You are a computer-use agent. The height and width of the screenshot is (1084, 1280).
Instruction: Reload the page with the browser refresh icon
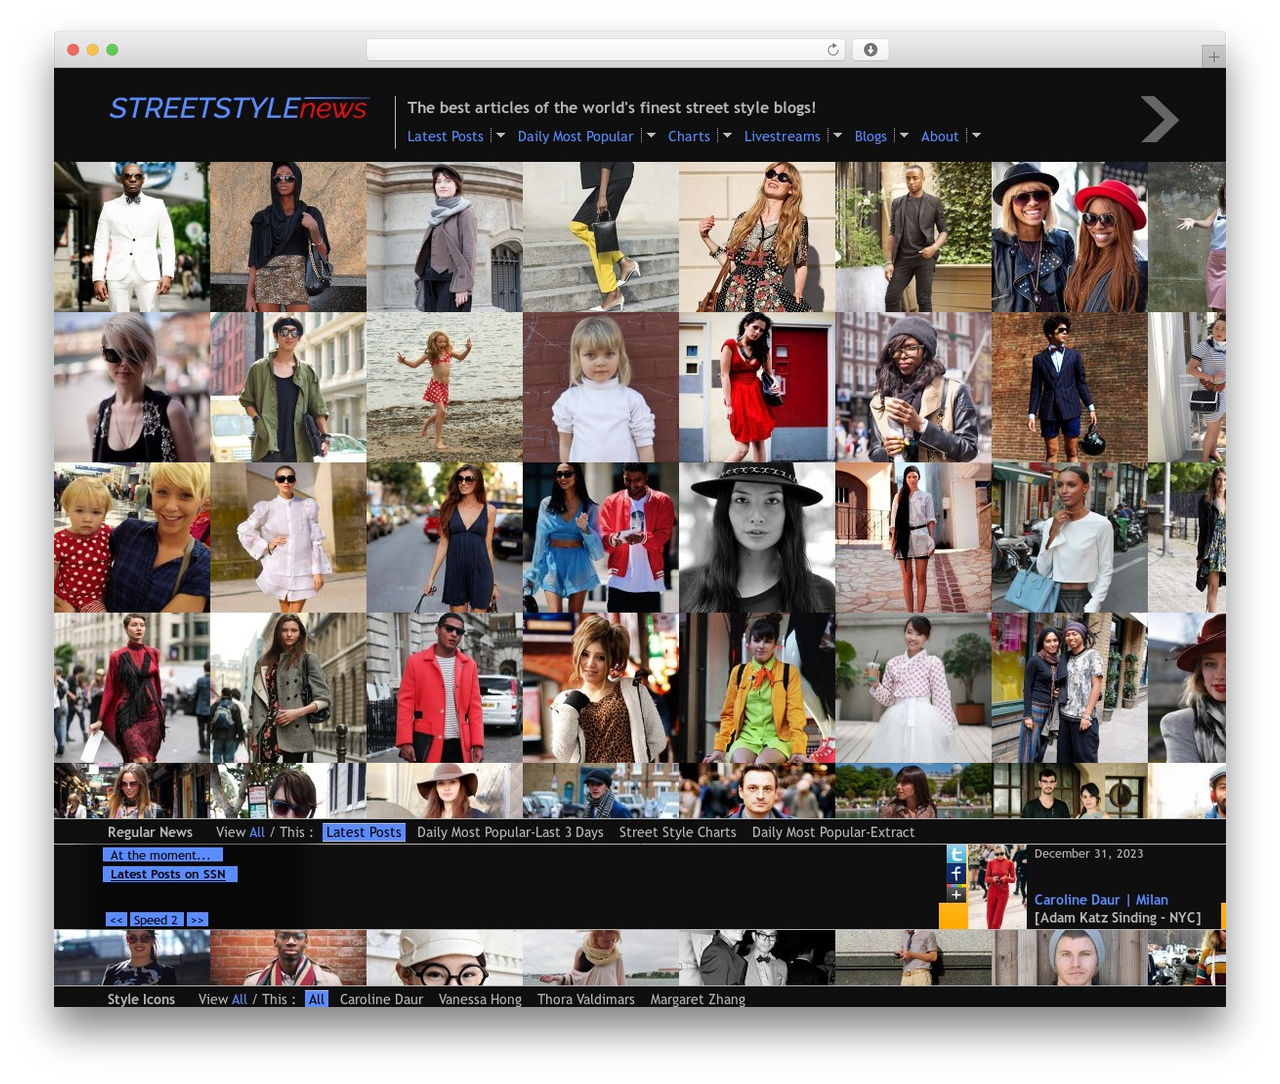tap(832, 50)
